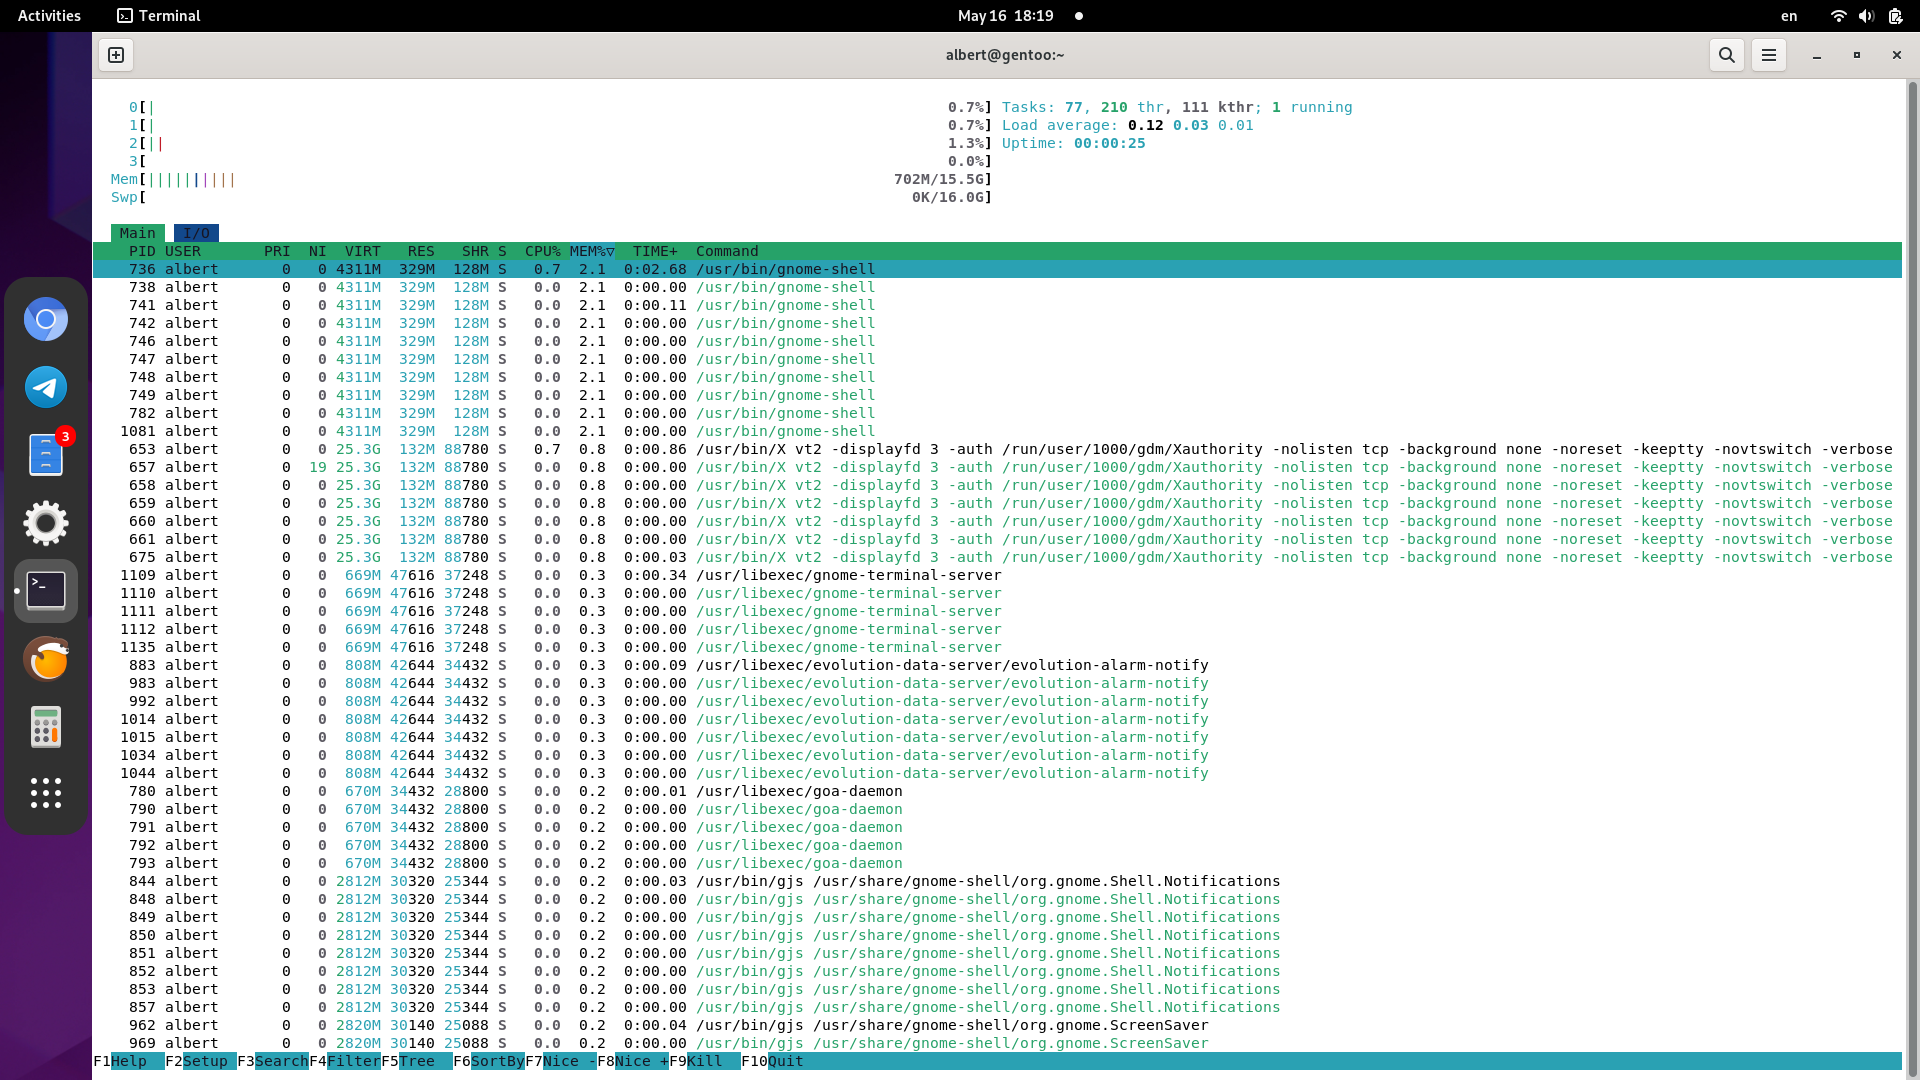Click the Uptime 00:00:25 value
Screen dimensions: 1920x1080
pos(1109,143)
